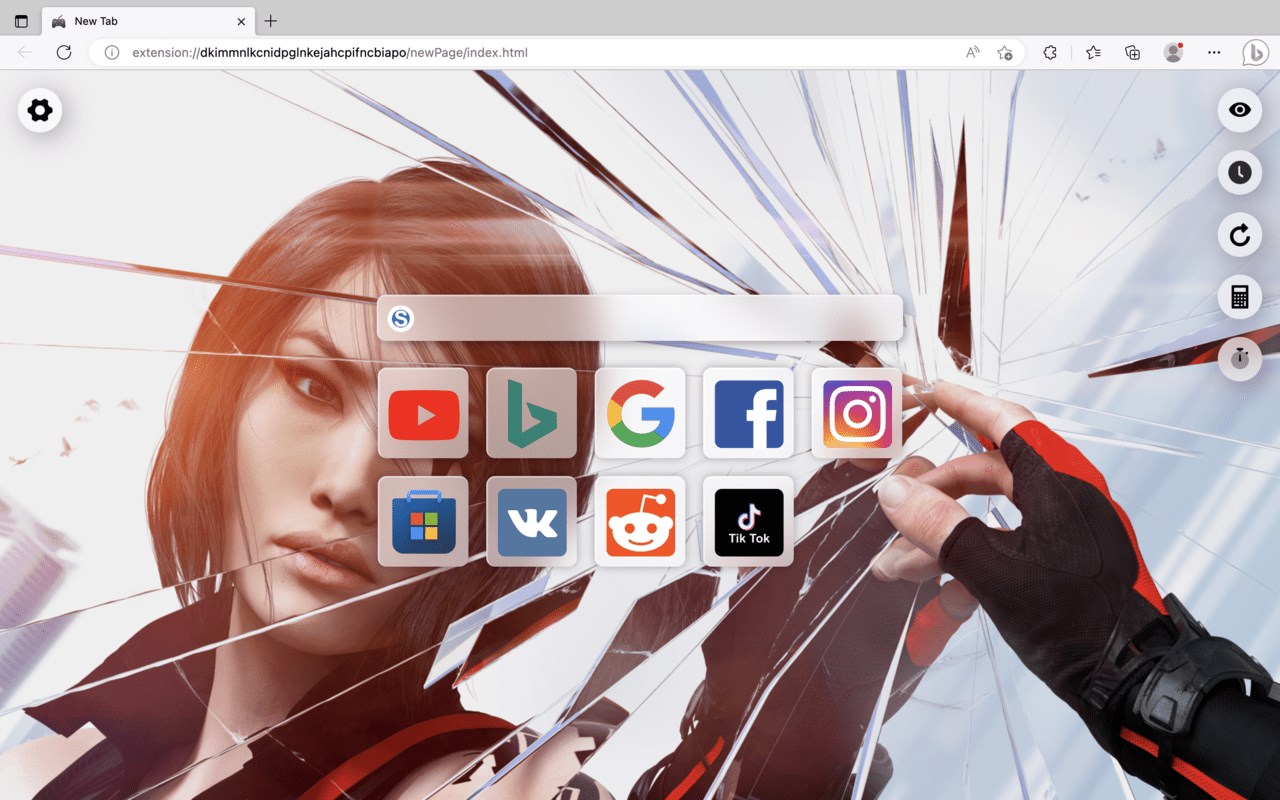Open the Microsoft Store shortcut tile
Screen dimensions: 1280x800
pyautogui.click(x=423, y=521)
